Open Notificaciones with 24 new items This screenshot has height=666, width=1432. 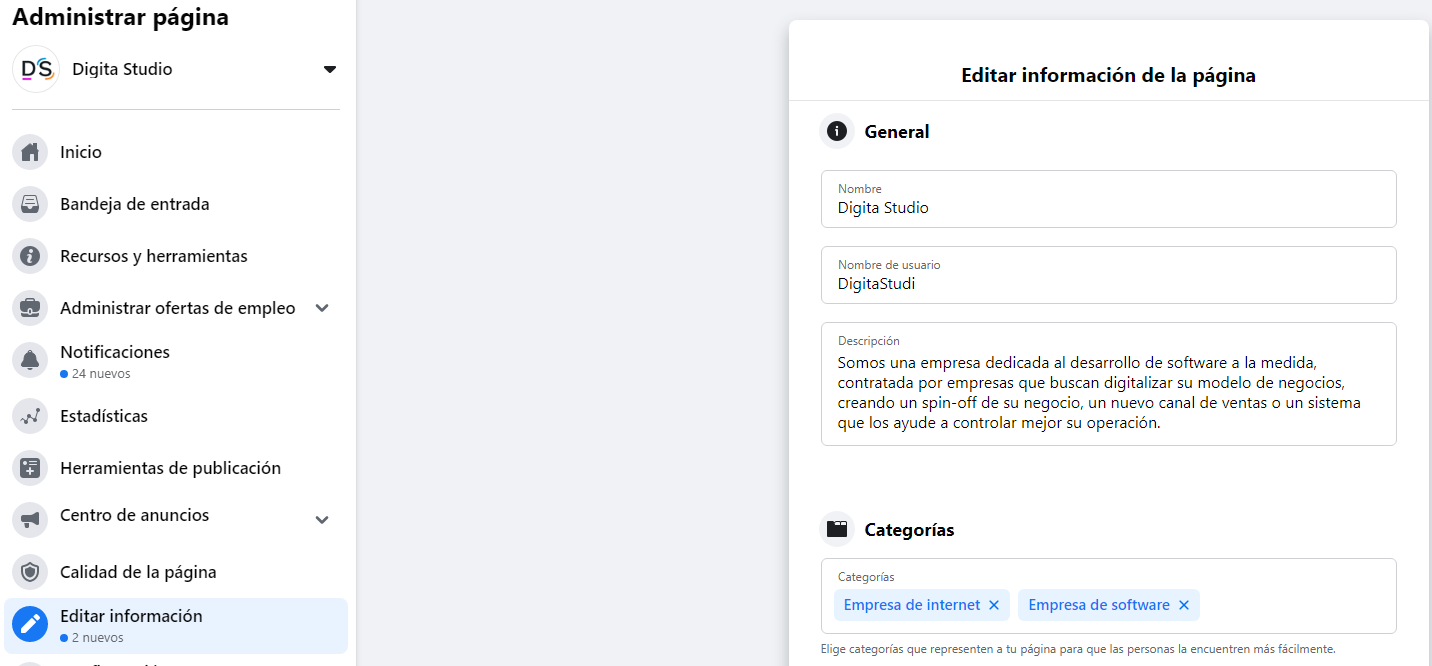coord(176,361)
